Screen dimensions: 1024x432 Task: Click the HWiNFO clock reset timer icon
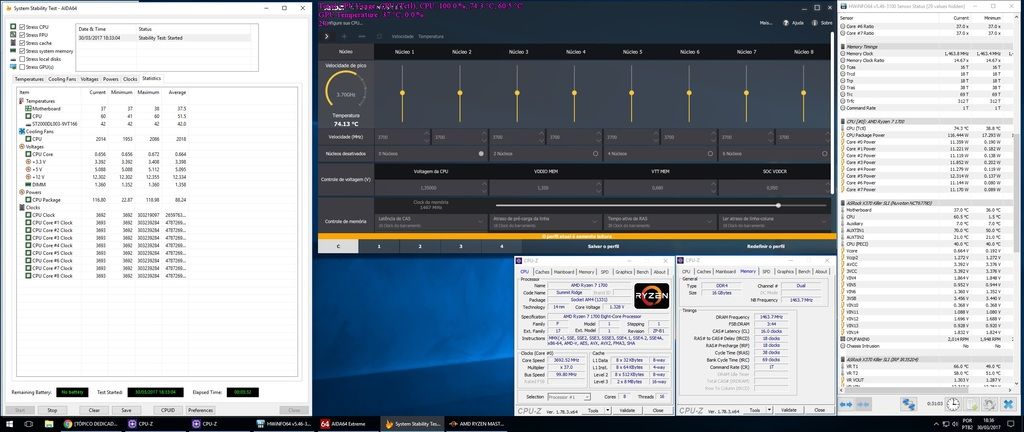[953, 405]
